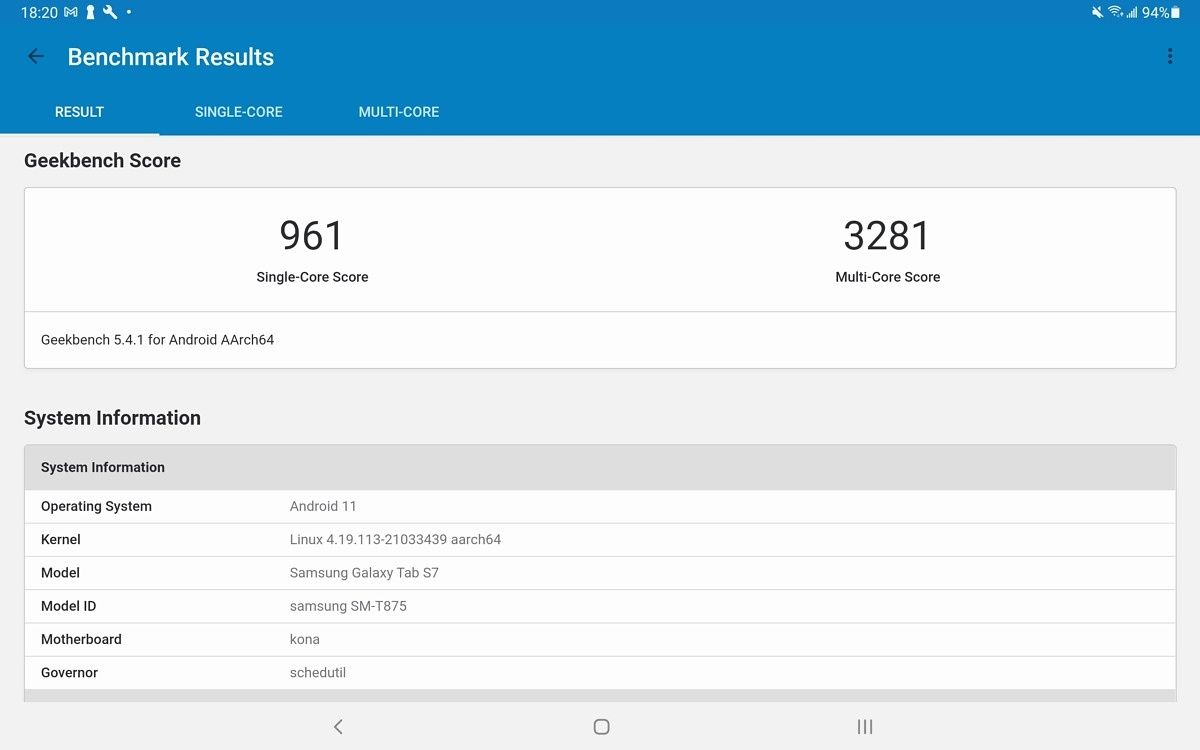Screen dimensions: 1200x750
Task: Tap the Geekbench Score heading
Action: pos(102,161)
